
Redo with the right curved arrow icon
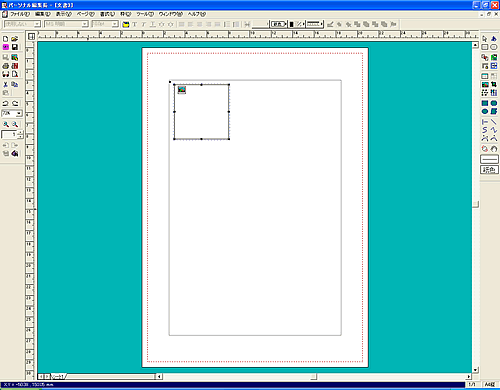pyautogui.click(x=15, y=103)
